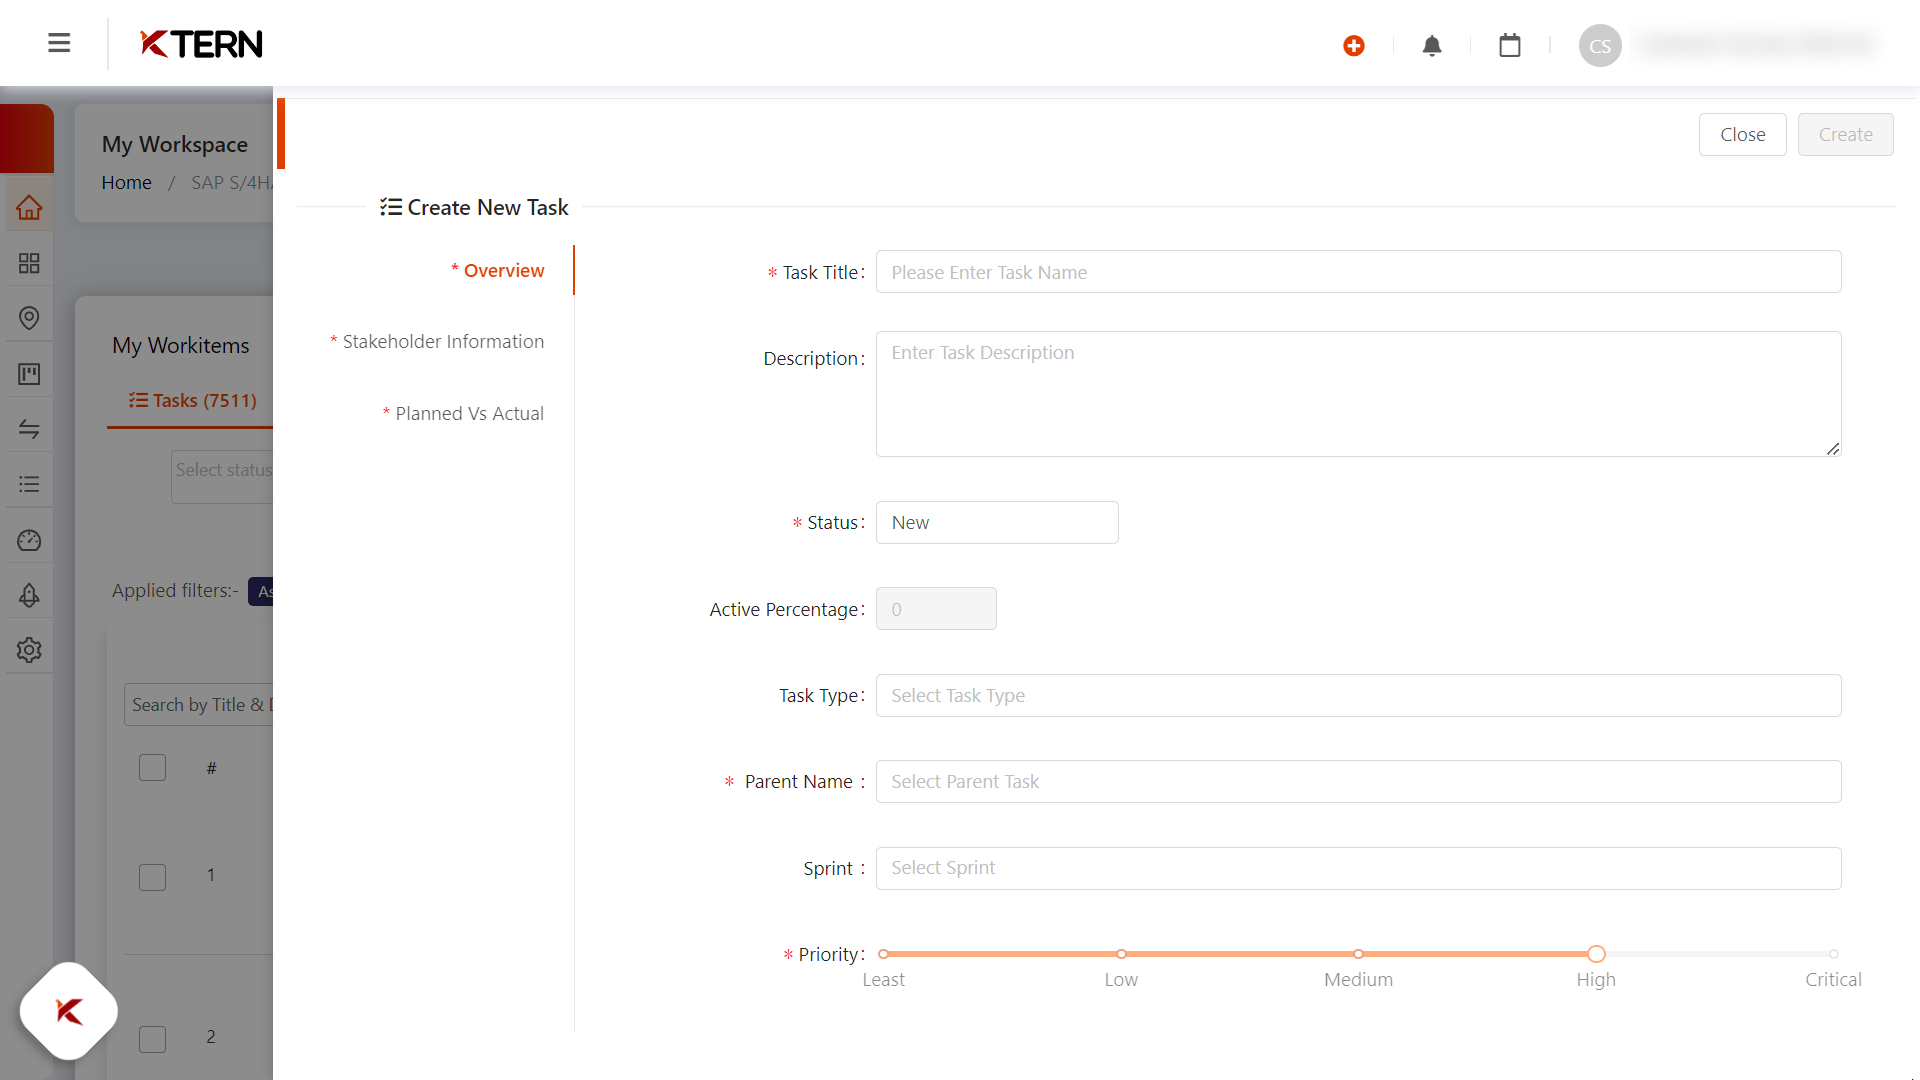Open the kanban board sidebar icon
1920x1080 pixels.
[29, 374]
